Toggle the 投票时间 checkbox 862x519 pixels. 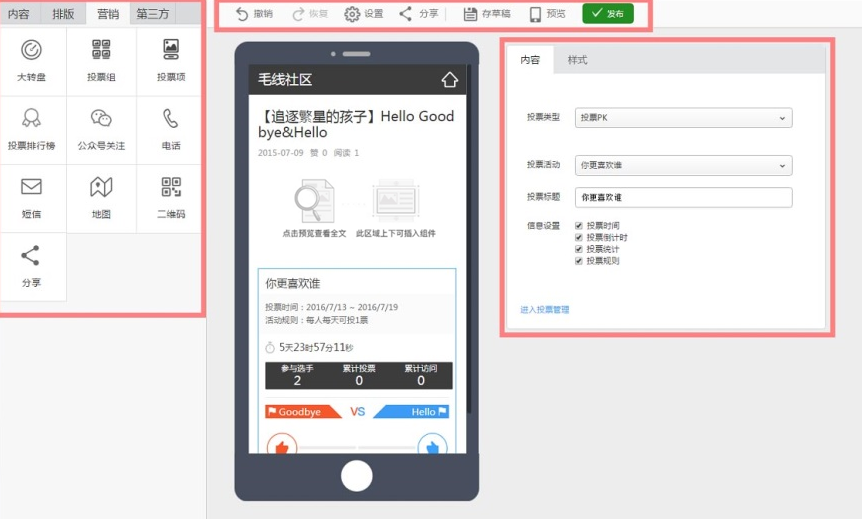[x=579, y=226]
